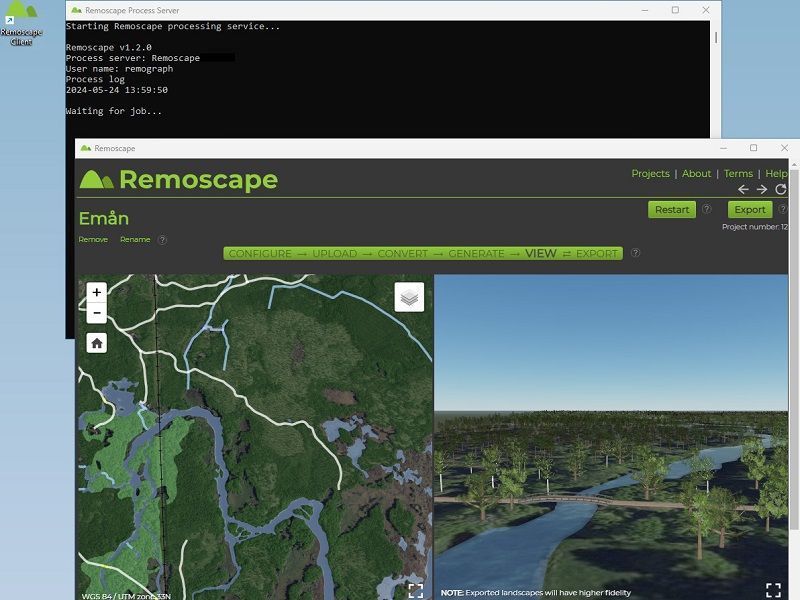Select the VIEW step

pos(540,254)
